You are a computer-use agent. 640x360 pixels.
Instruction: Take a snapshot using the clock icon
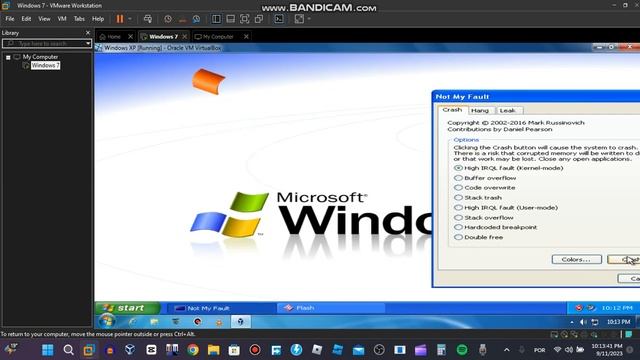(168, 19)
